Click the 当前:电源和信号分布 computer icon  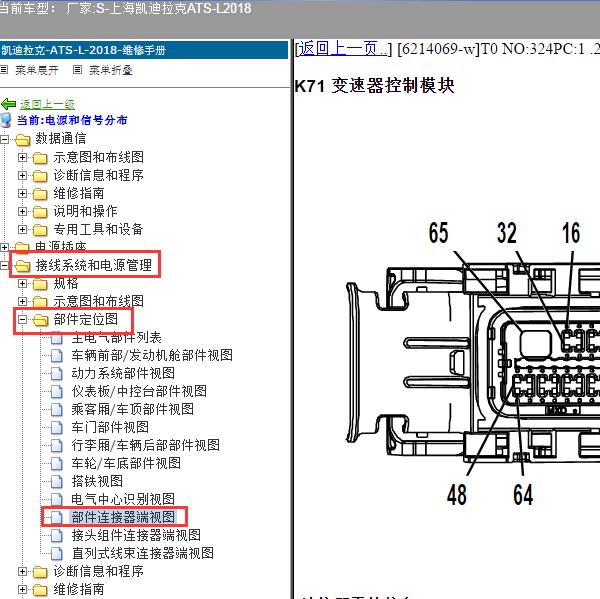pos(6,120)
